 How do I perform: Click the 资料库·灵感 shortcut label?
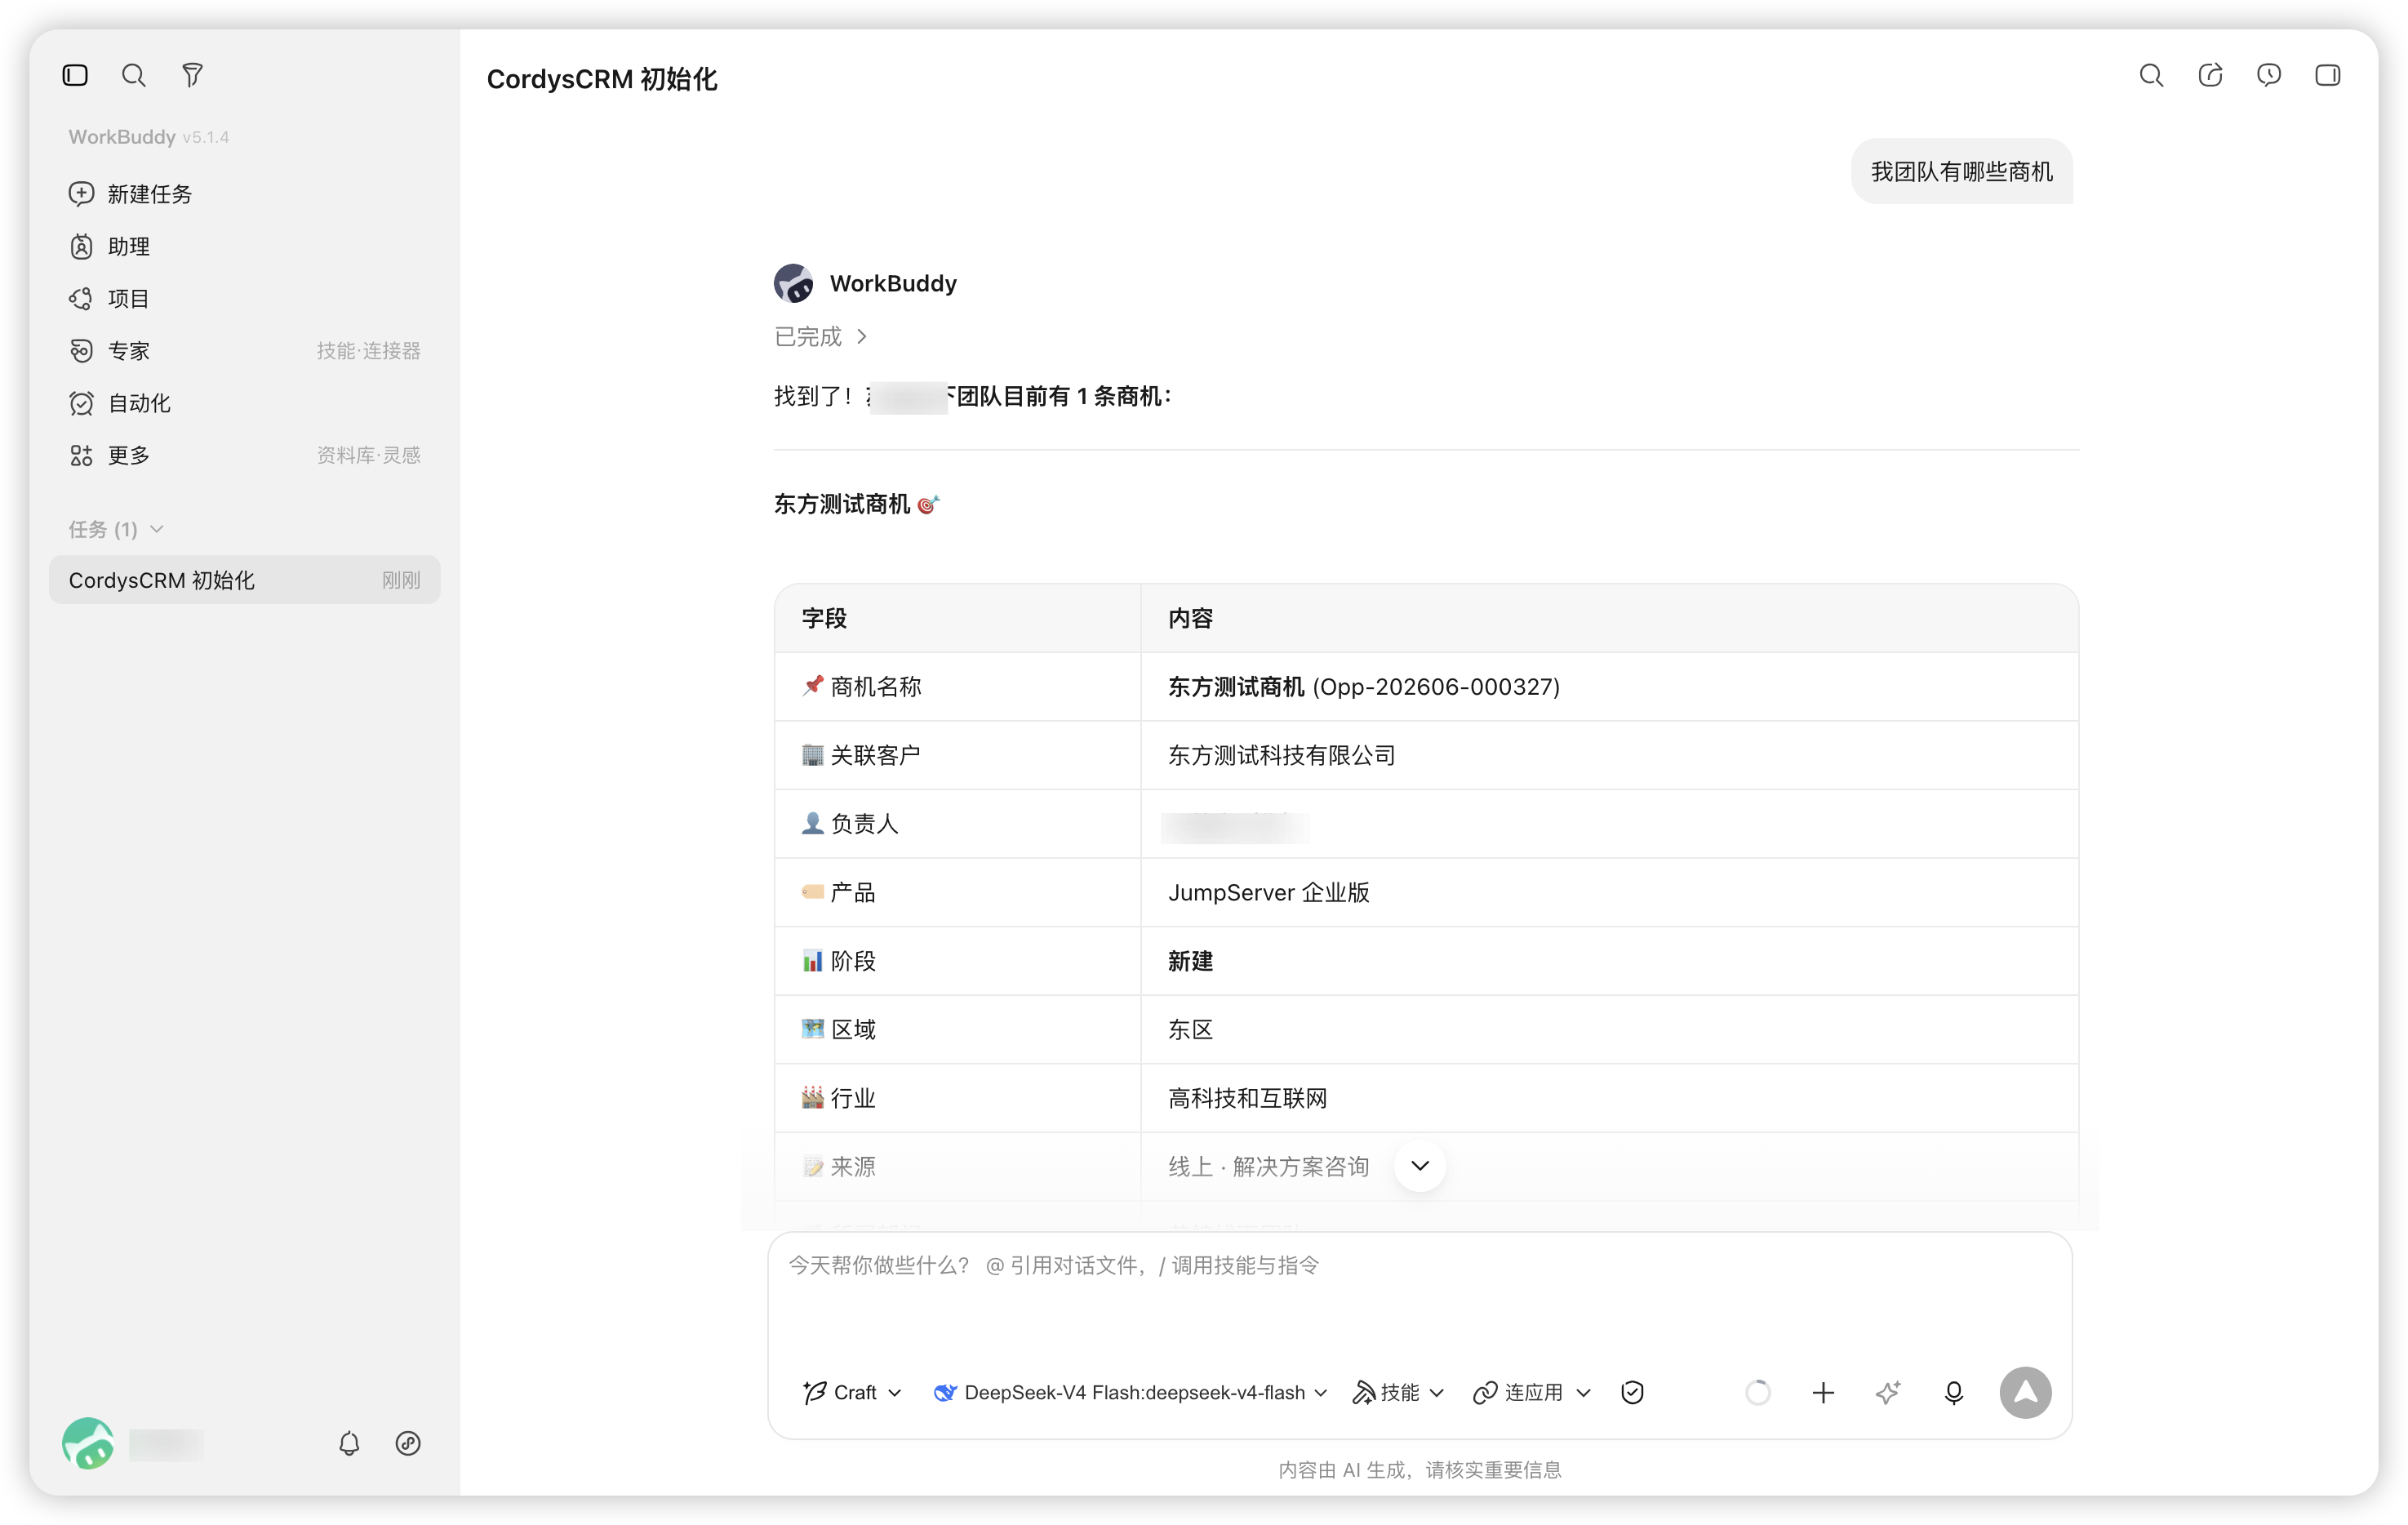368,455
